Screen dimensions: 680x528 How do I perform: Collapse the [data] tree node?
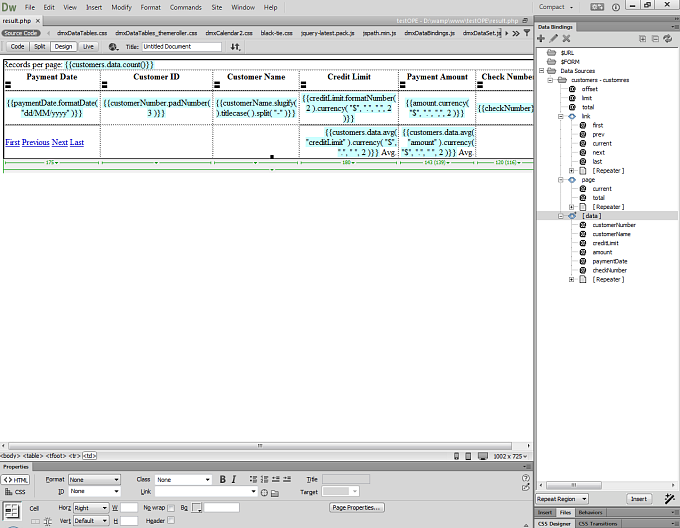pyautogui.click(x=561, y=216)
